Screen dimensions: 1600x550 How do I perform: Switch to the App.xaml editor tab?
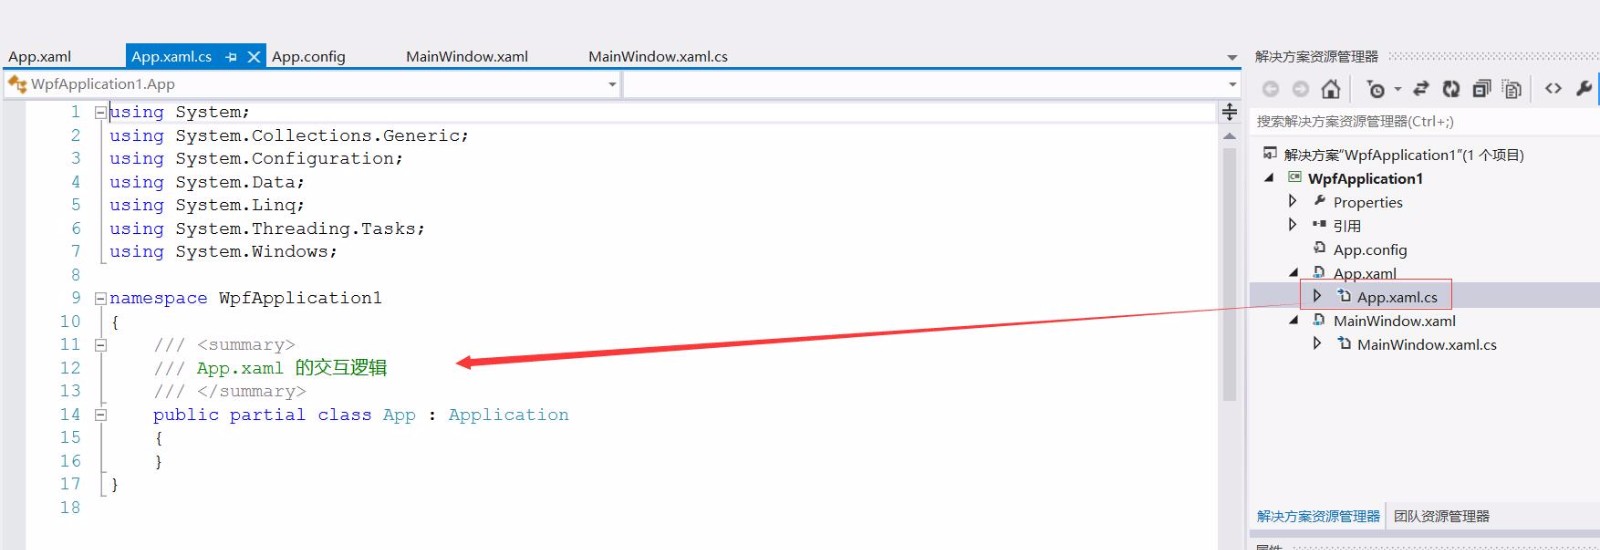click(x=40, y=57)
